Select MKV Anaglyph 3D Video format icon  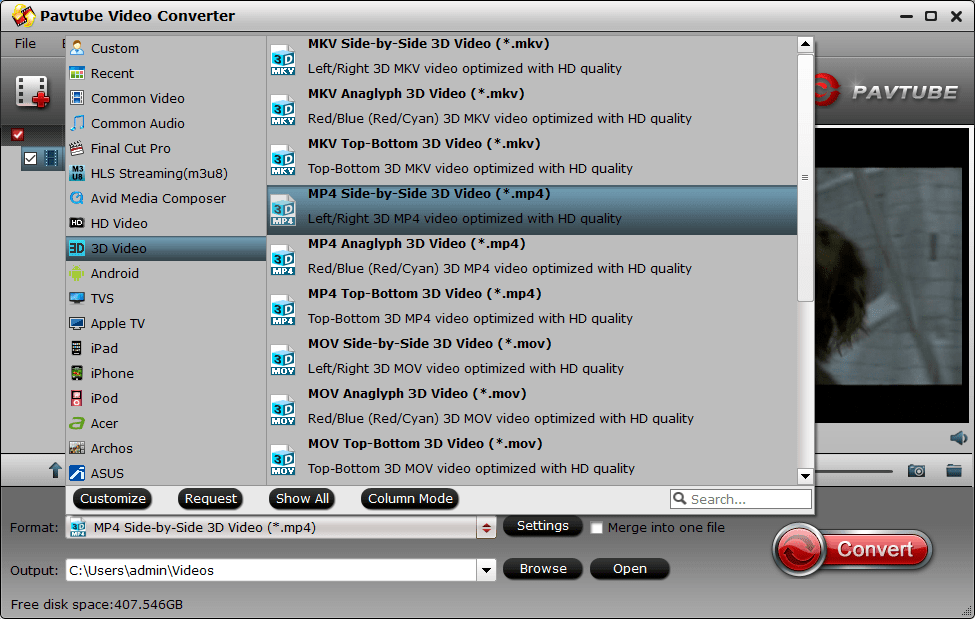283,110
